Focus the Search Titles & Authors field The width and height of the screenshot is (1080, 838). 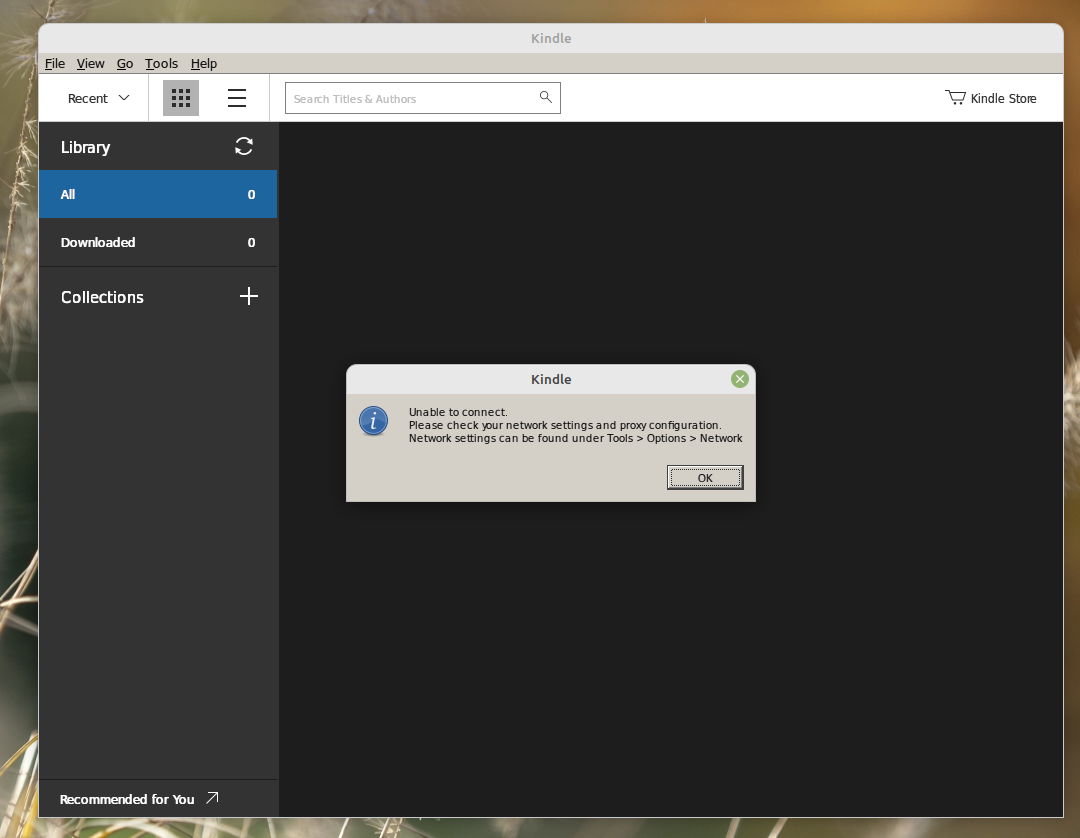pos(423,98)
